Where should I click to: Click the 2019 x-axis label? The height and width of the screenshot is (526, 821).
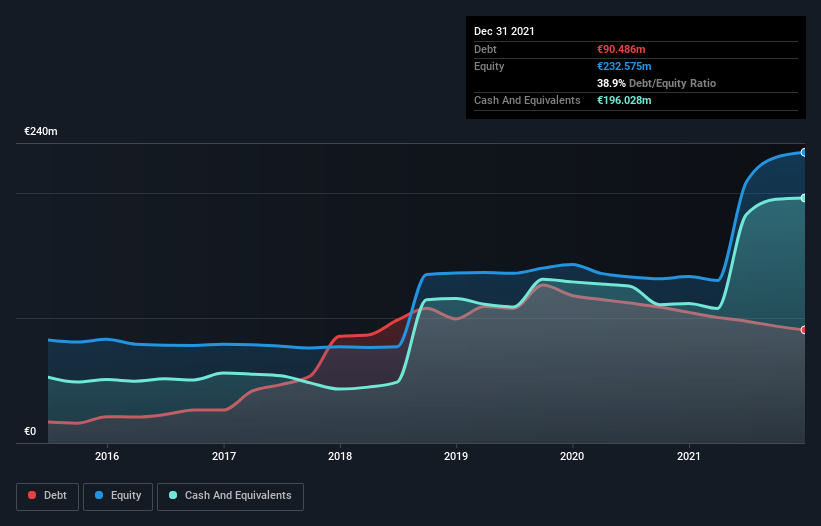point(456,456)
